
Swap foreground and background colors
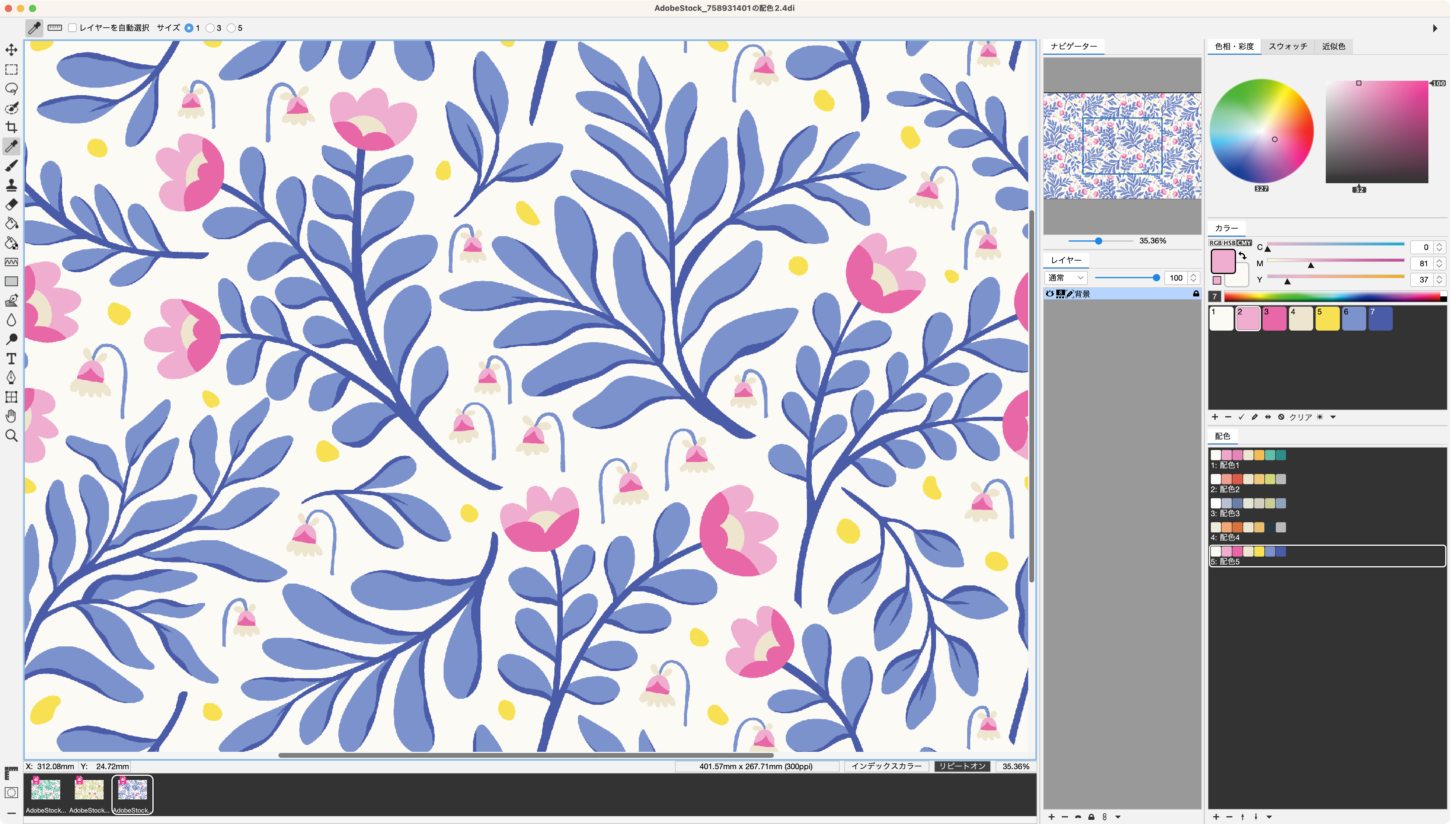click(x=1242, y=256)
